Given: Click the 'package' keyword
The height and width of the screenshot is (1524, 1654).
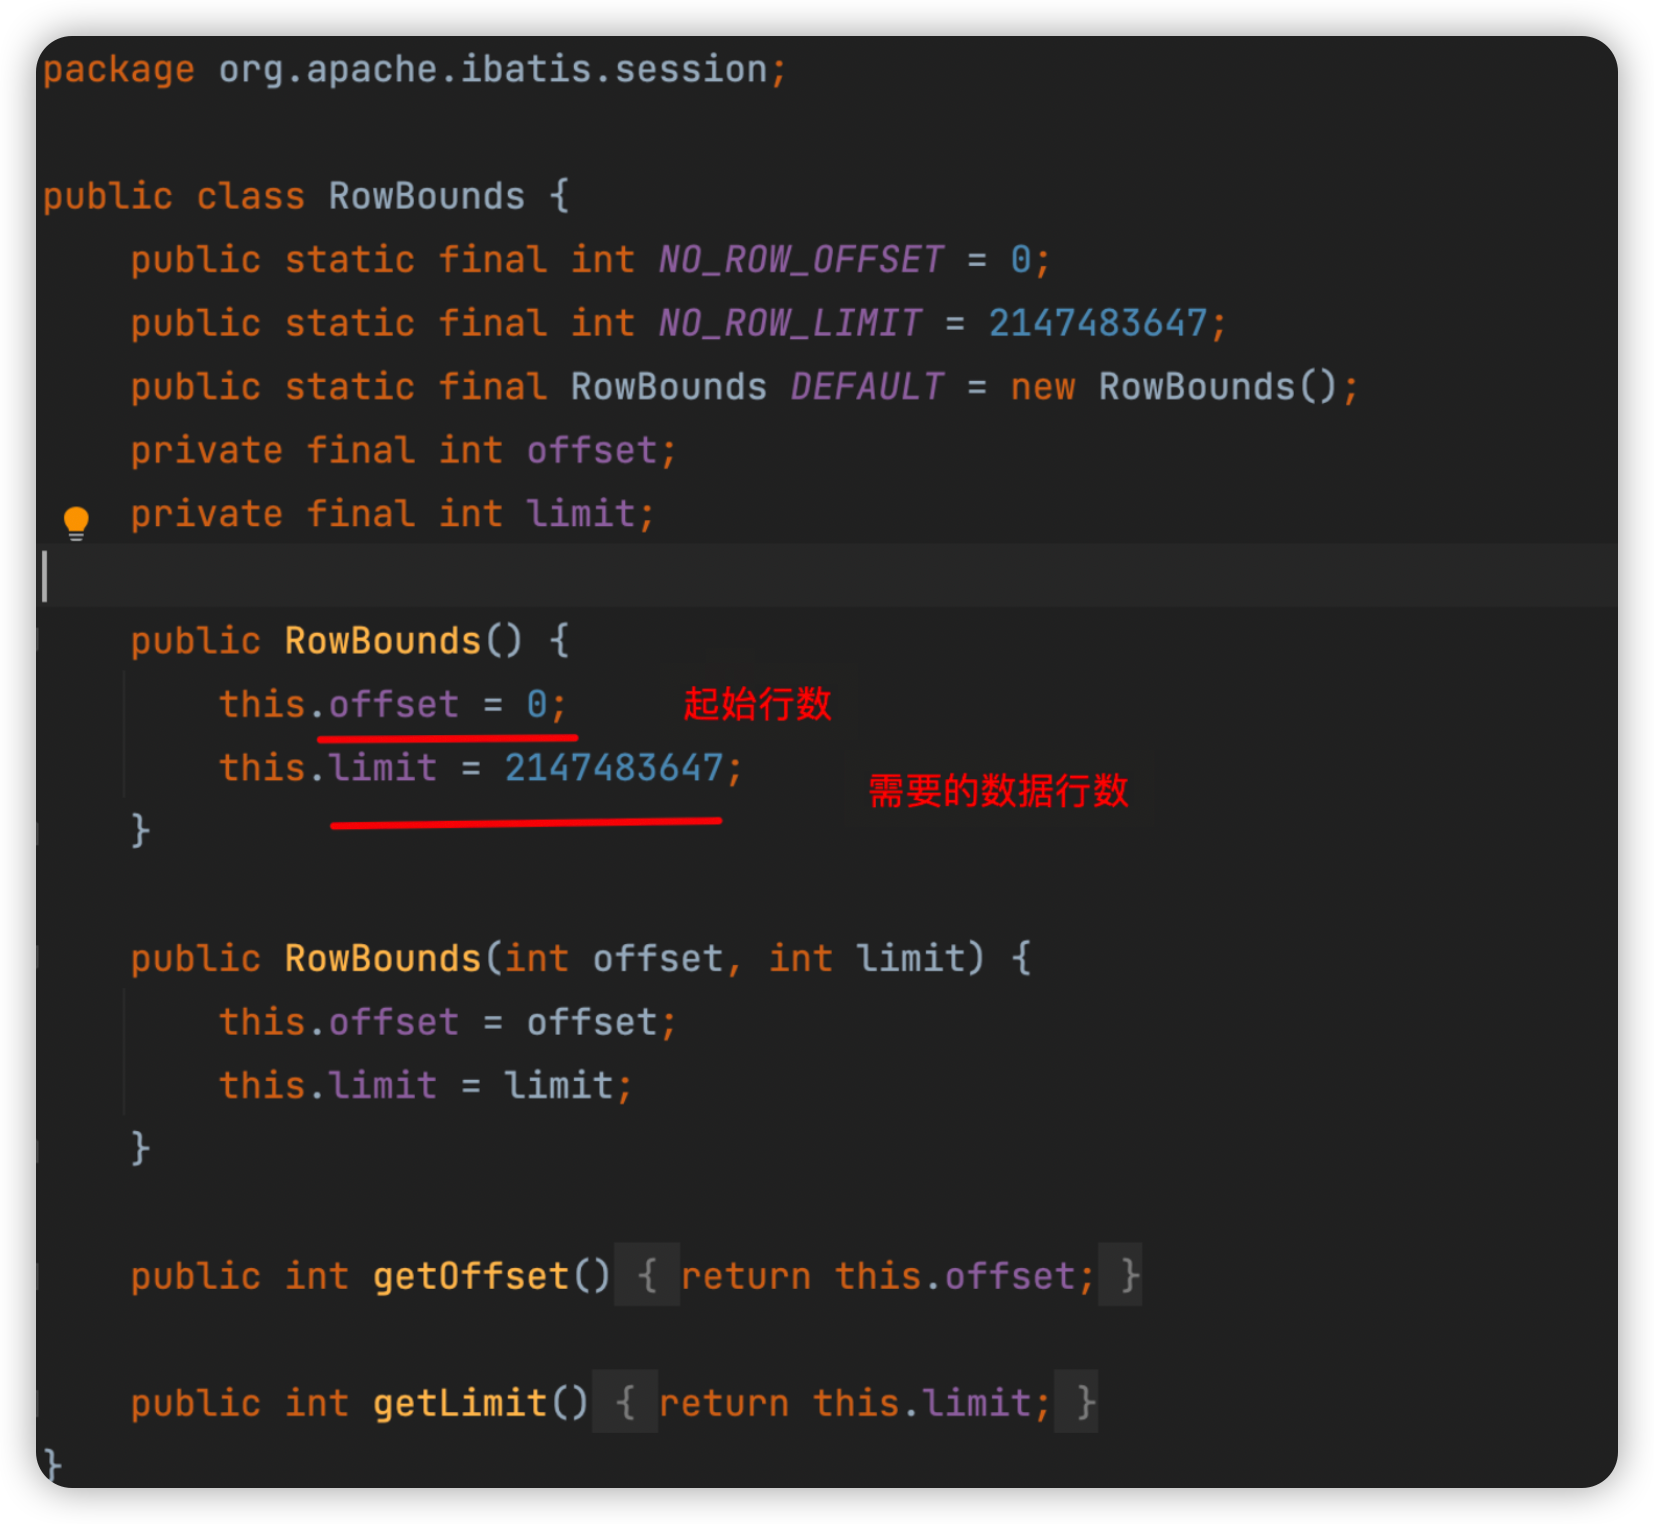Looking at the screenshot, I should [119, 70].
